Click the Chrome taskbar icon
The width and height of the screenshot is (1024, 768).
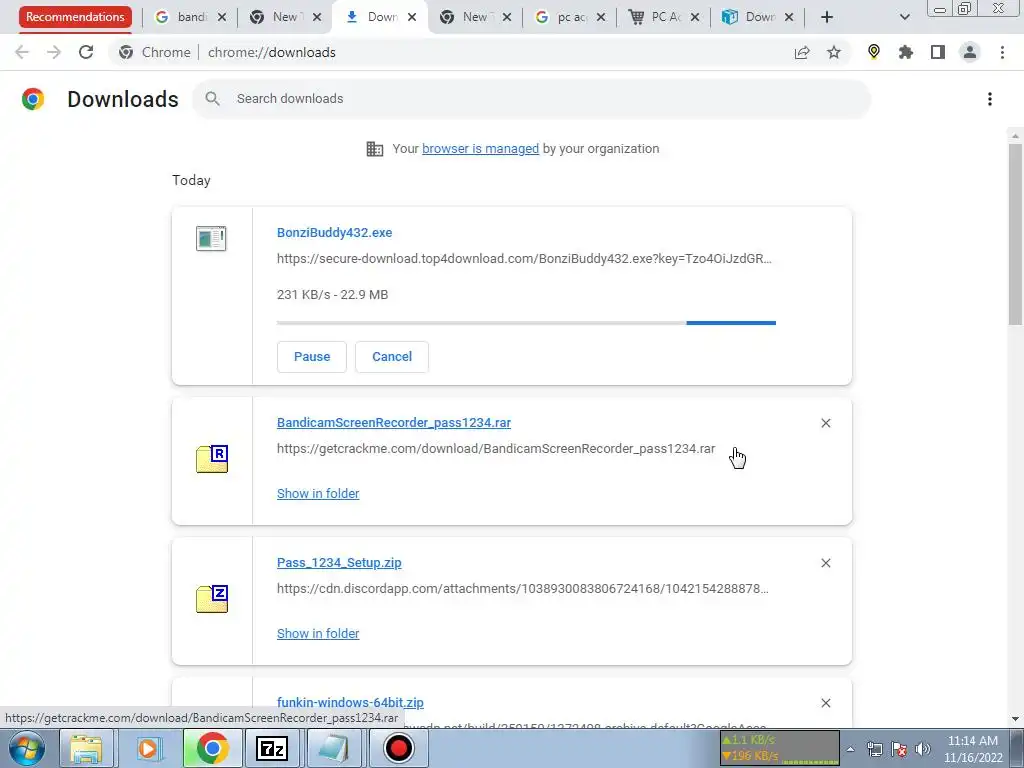tap(211, 748)
